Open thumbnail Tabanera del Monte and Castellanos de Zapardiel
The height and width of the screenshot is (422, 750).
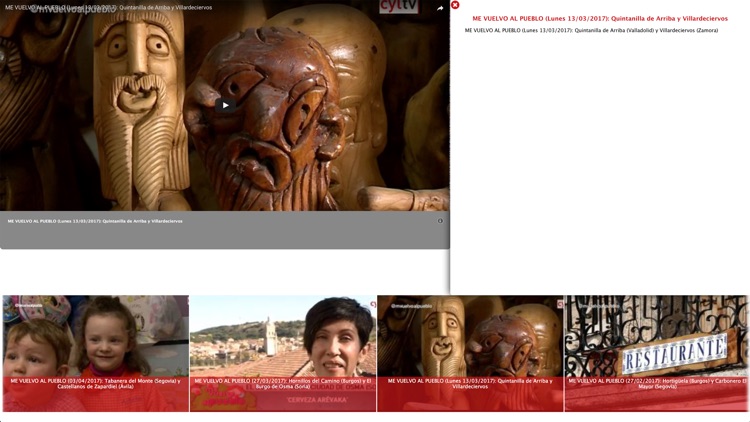tap(96, 353)
